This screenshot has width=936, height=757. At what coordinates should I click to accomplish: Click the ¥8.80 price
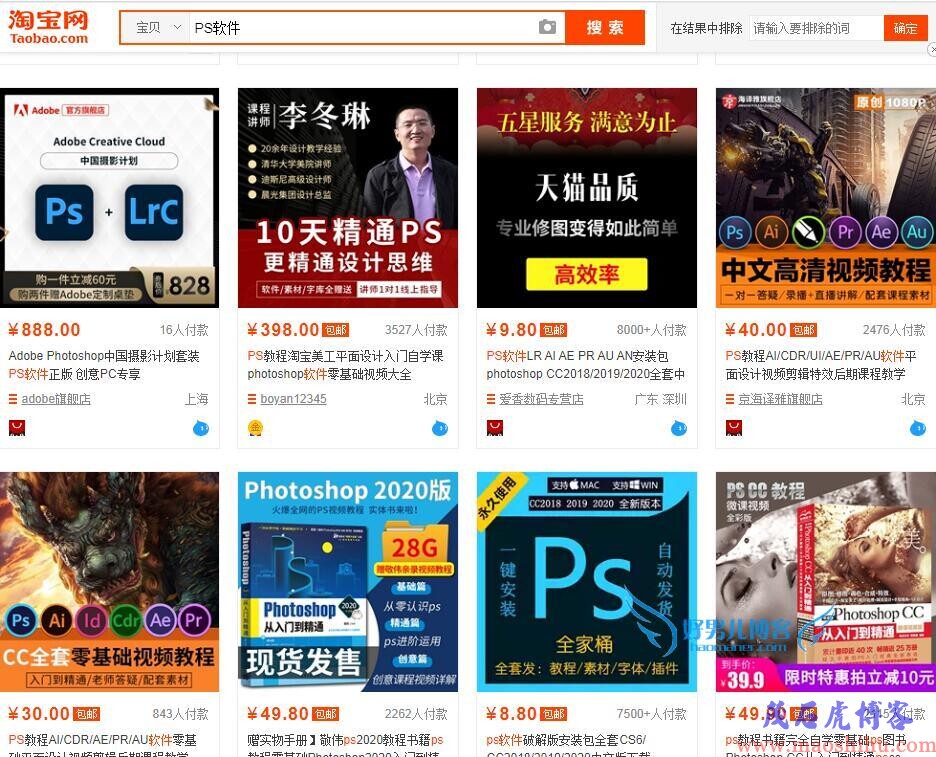tap(511, 713)
